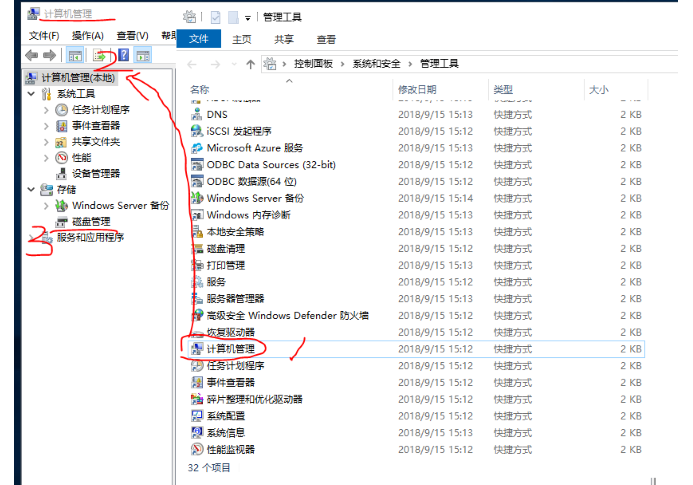Switch to the 共享 ribbon tab
Viewport: 693px width, 485px height.
[x=284, y=39]
